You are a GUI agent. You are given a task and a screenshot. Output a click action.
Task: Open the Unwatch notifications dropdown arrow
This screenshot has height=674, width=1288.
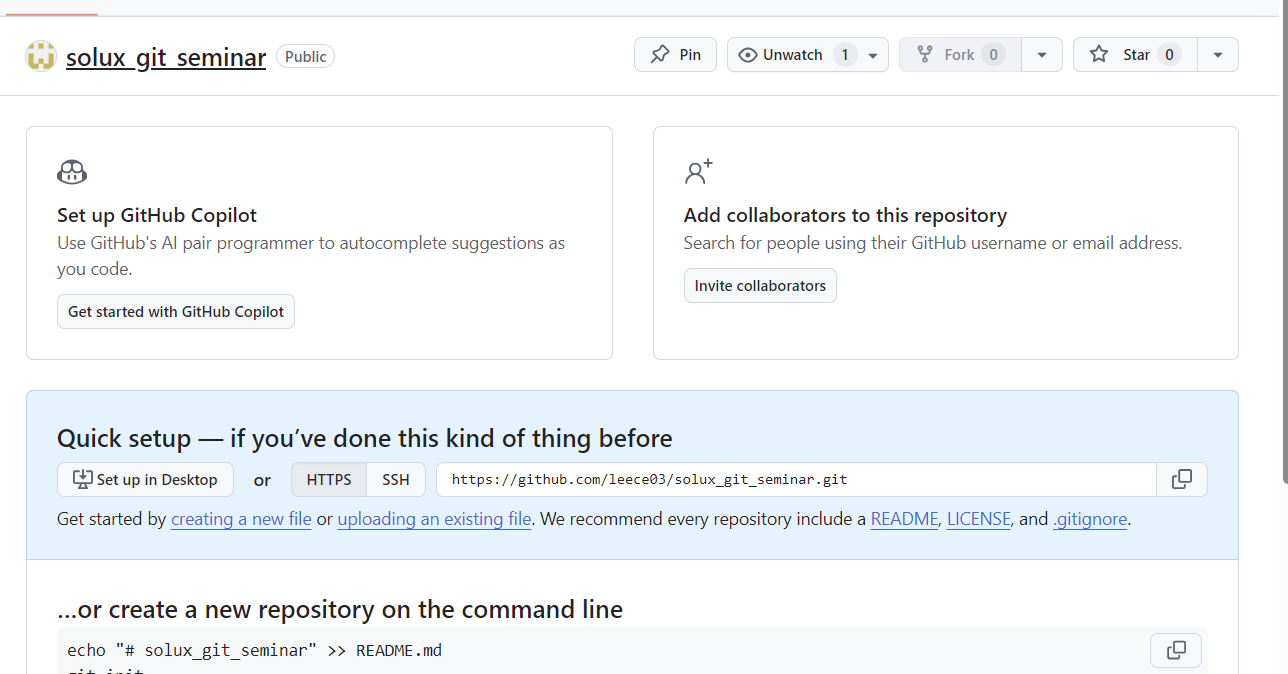coord(873,55)
